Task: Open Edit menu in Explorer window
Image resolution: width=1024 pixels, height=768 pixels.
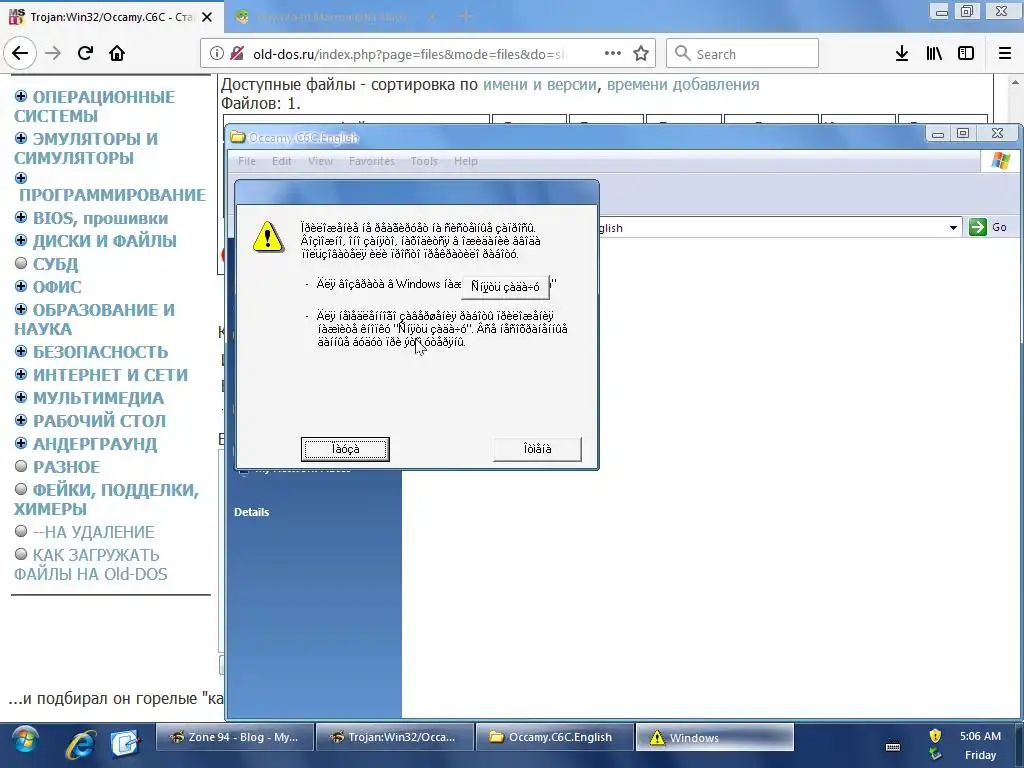Action: tap(281, 161)
